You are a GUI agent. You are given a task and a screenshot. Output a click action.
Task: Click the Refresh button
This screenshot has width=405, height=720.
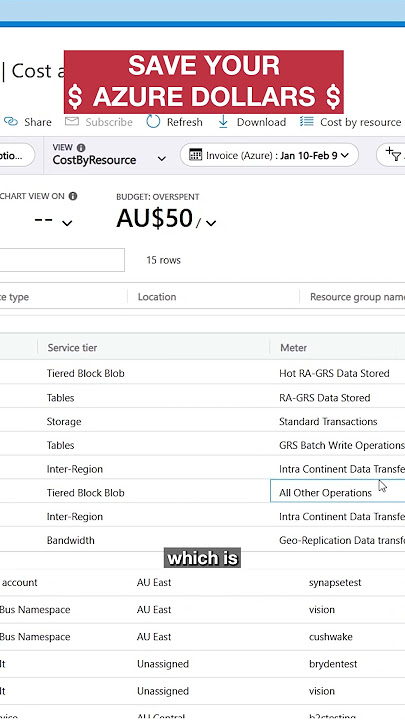coord(174,122)
